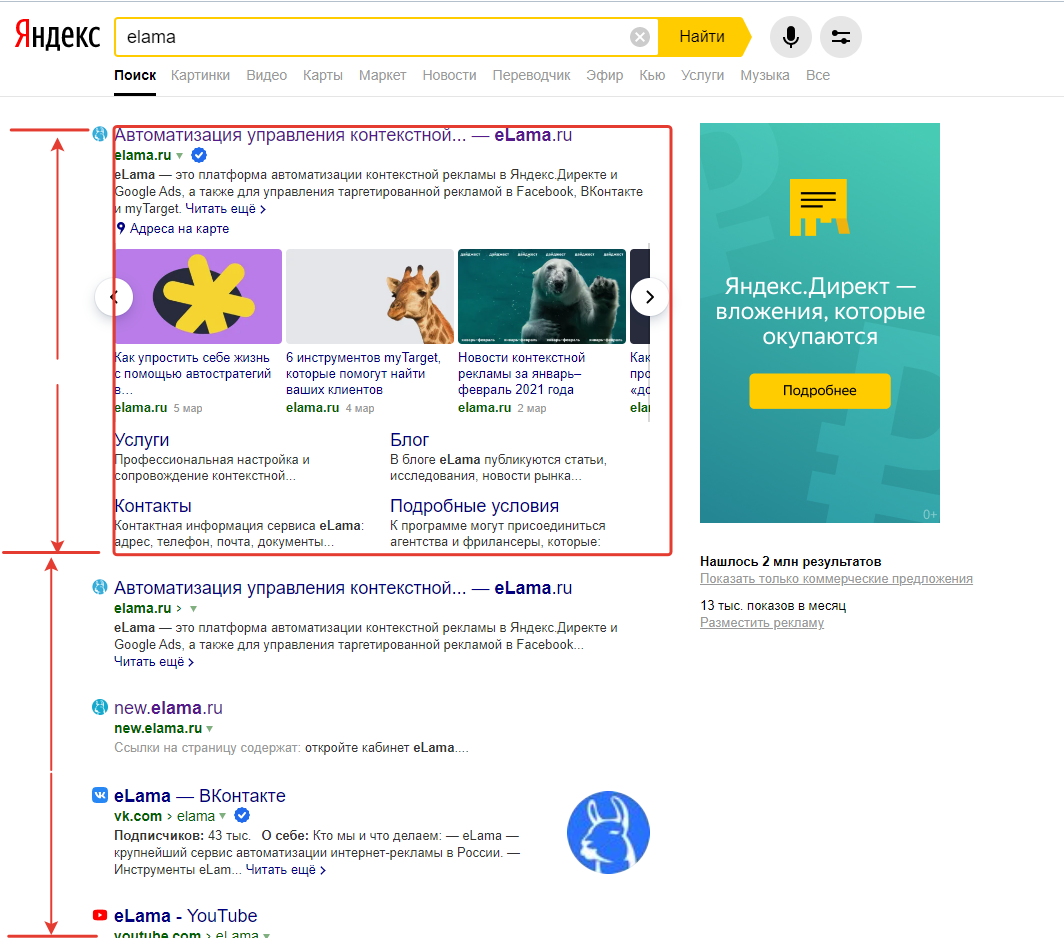Image resolution: width=1064 pixels, height=940 pixels.
Task: Switch to the Видео tab
Action: tap(267, 75)
